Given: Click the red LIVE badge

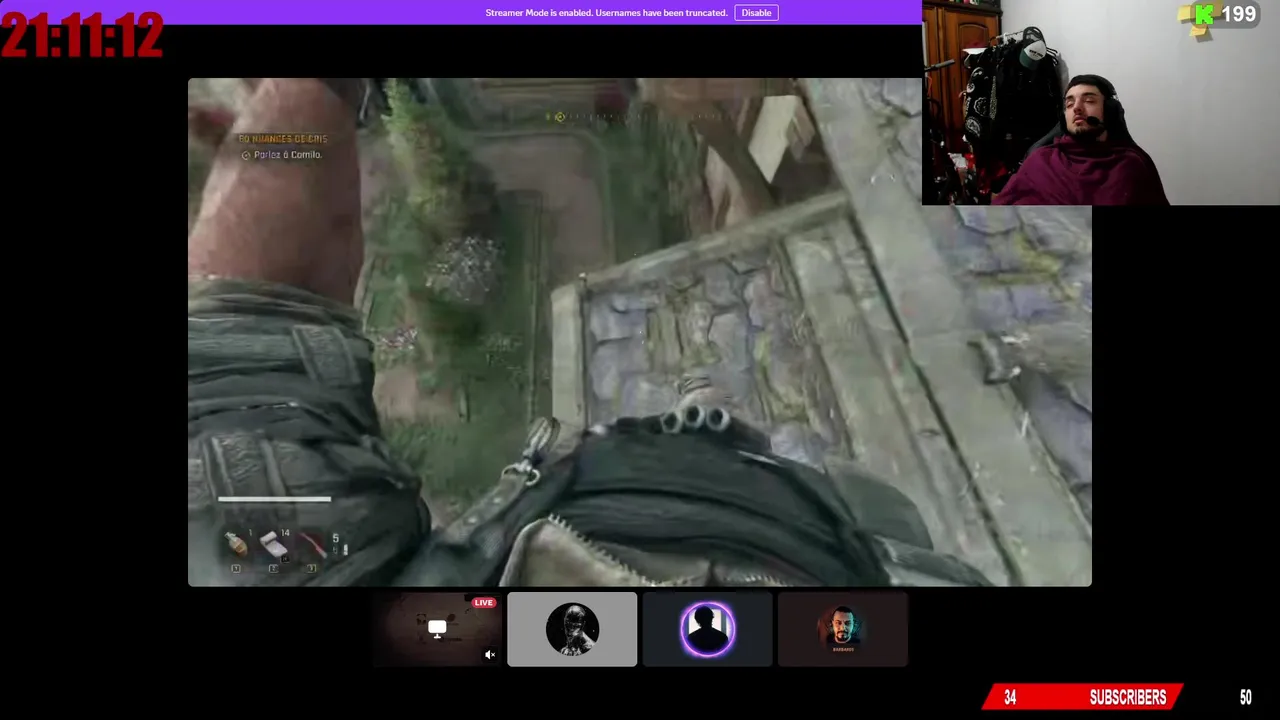Looking at the screenshot, I should pyautogui.click(x=484, y=603).
